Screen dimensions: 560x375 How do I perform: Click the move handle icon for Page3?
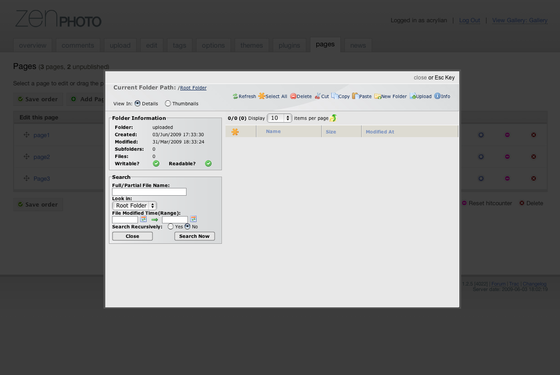[26, 178]
